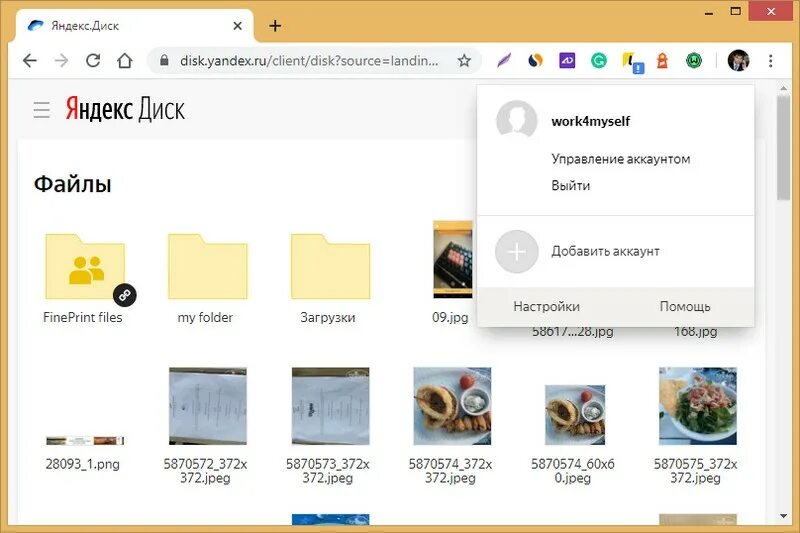Click the work4myself account name
This screenshot has height=533, width=800.
590,121
